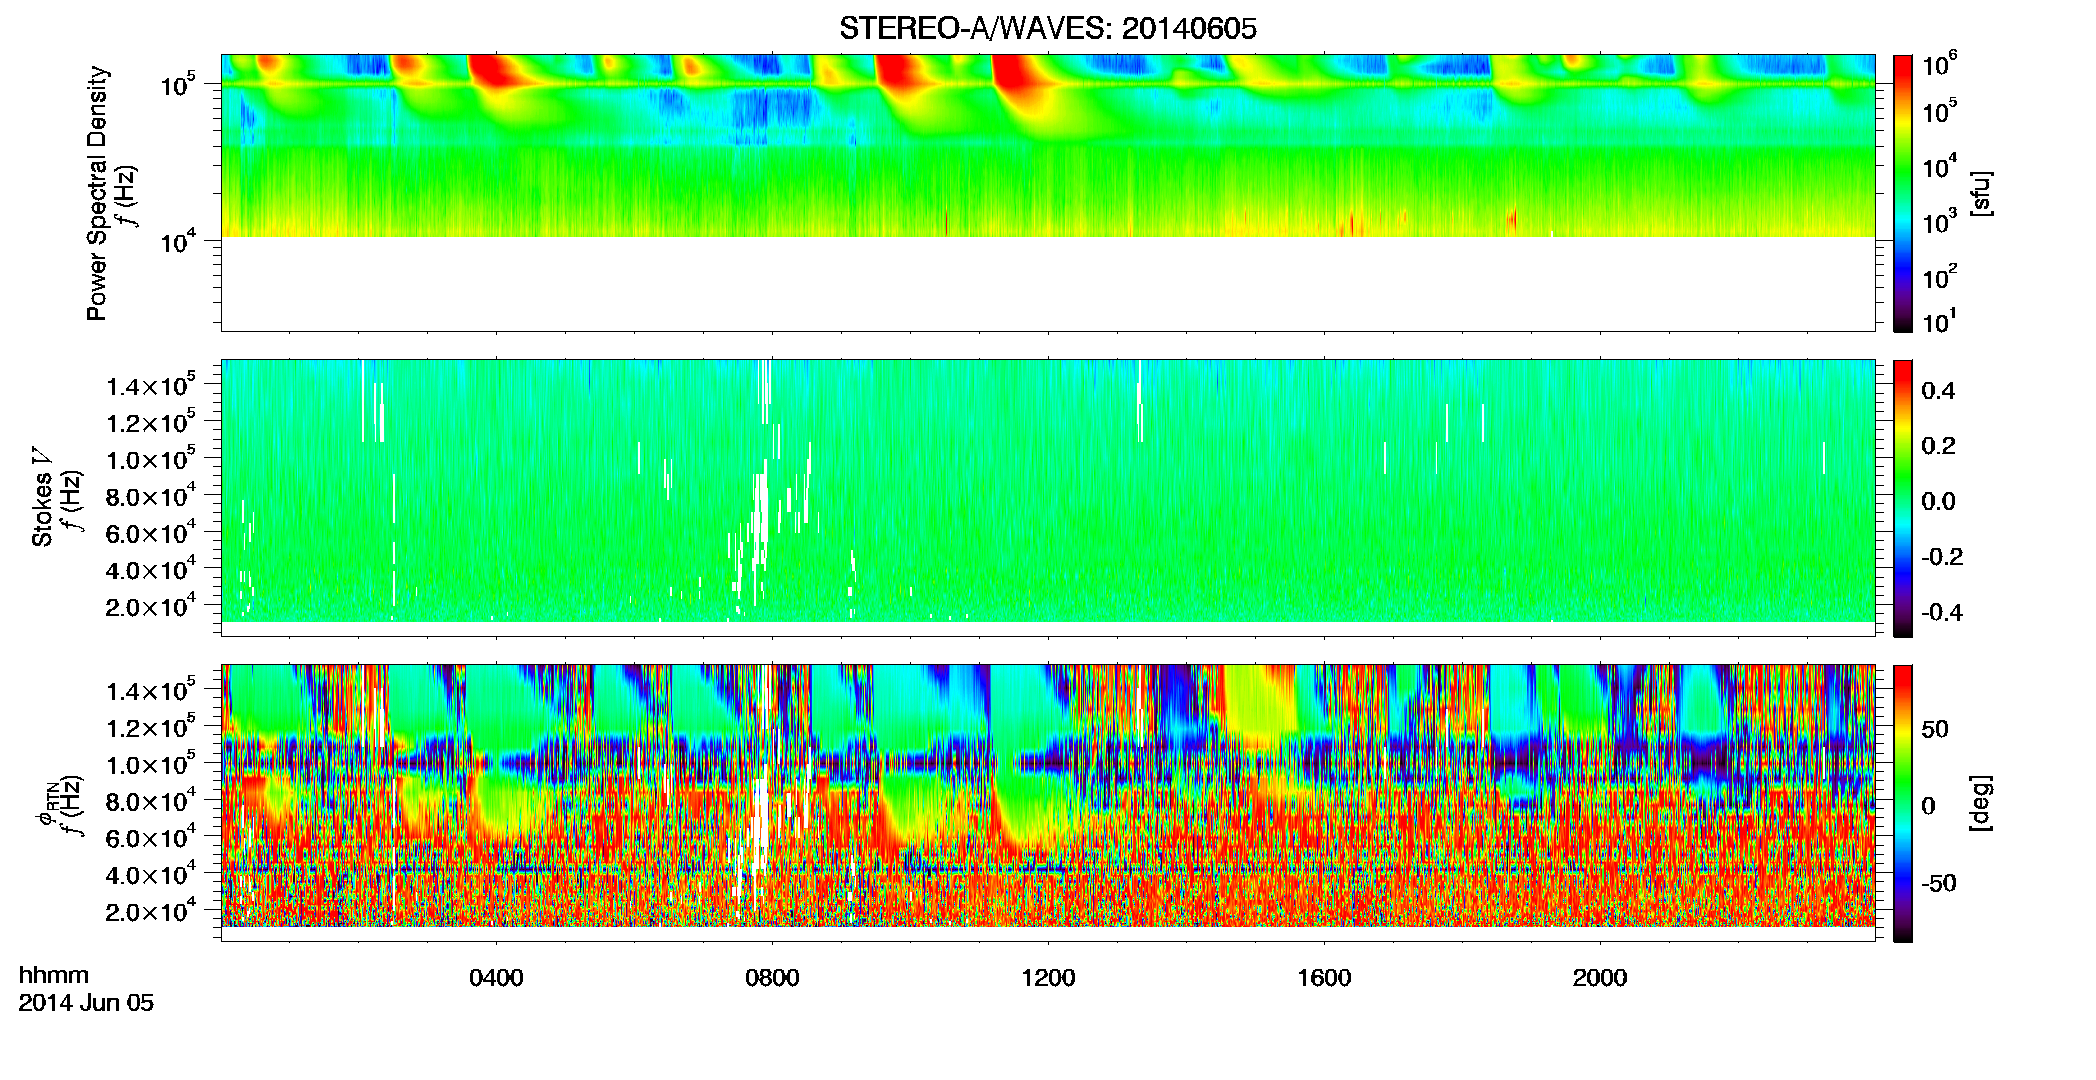Select 0.4 on the Stokes V color bar
This screenshot has width=2096, height=1080.
(x=1938, y=391)
